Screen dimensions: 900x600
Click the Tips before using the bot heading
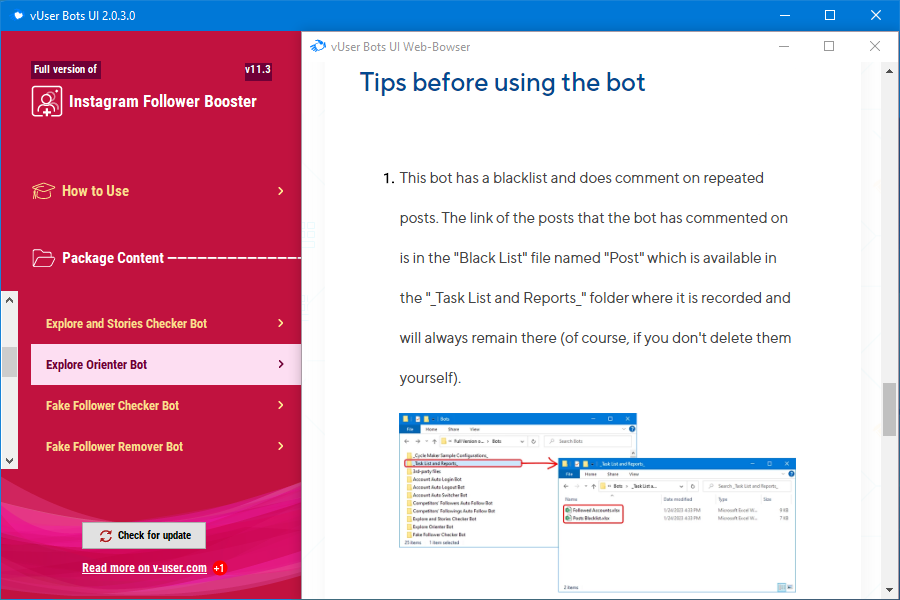[x=502, y=83]
